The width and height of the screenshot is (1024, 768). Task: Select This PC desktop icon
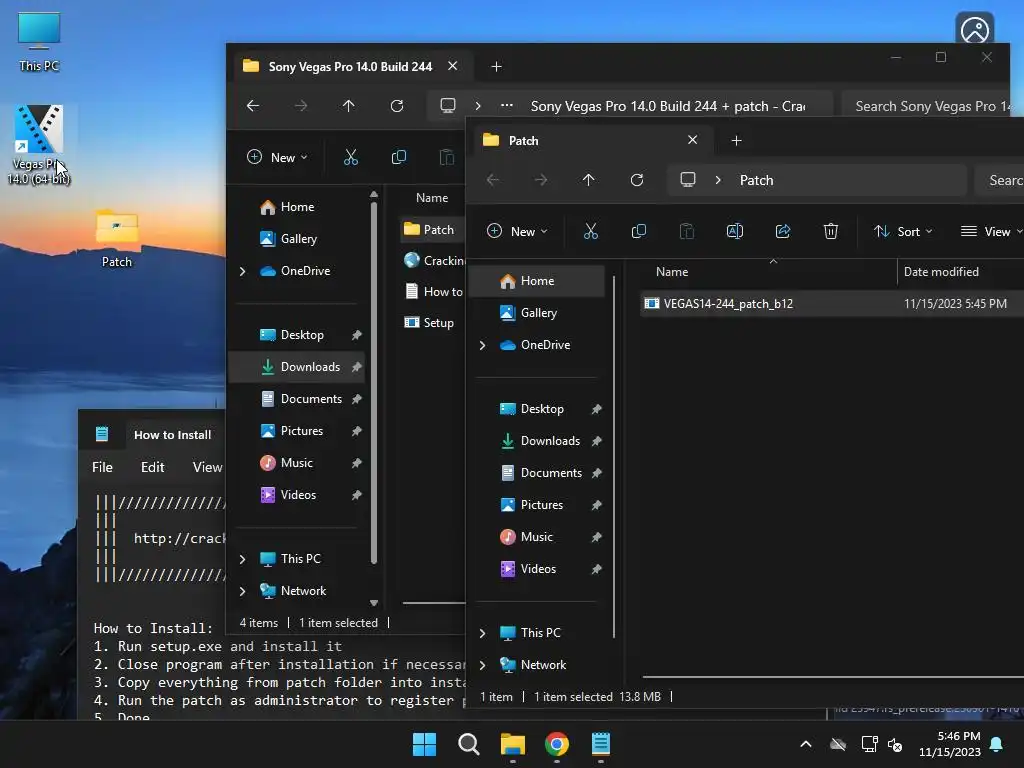click(x=39, y=42)
